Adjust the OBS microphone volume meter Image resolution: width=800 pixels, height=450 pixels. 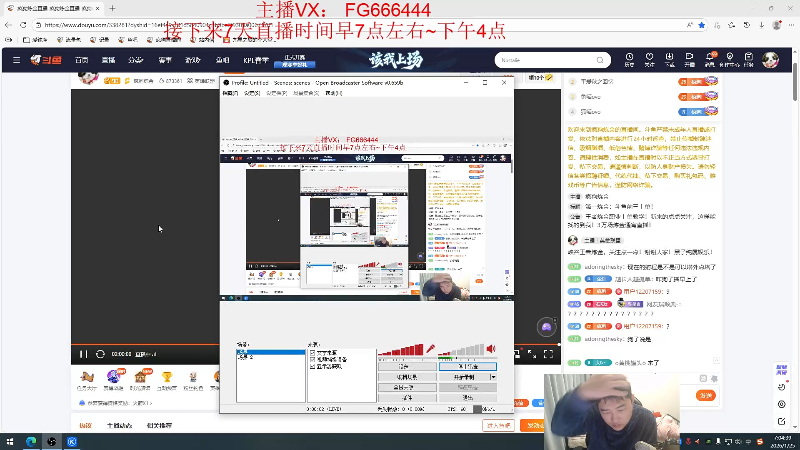coord(401,349)
